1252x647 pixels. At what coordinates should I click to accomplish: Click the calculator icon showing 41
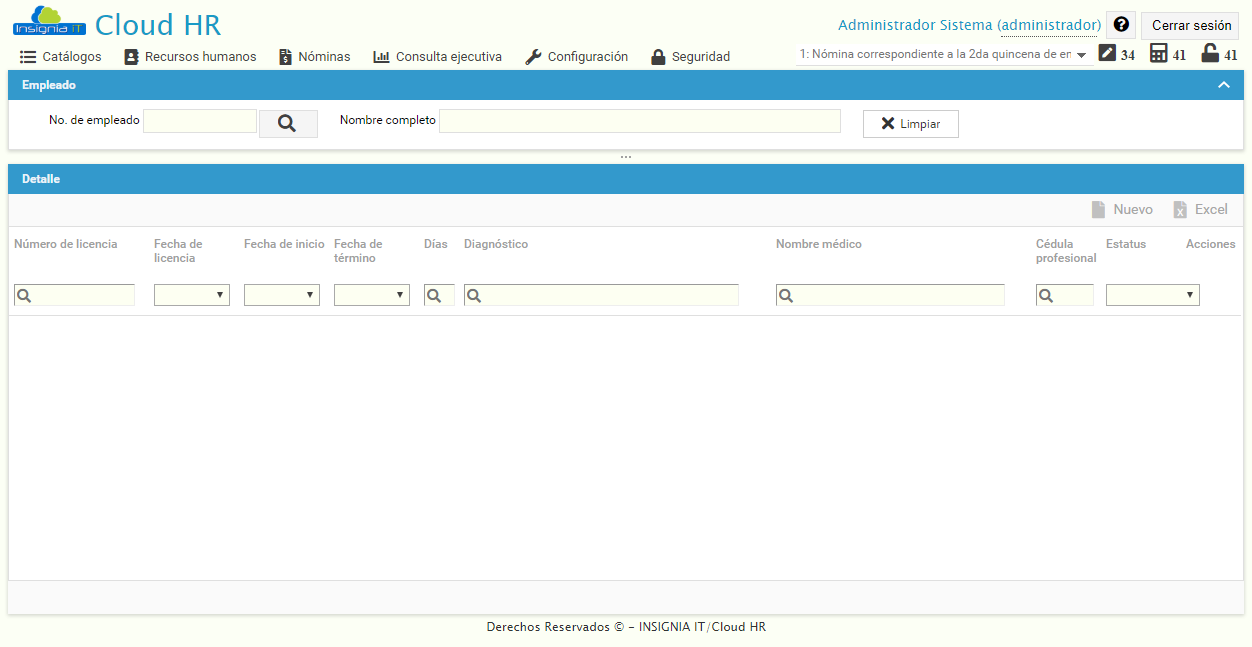point(1161,53)
